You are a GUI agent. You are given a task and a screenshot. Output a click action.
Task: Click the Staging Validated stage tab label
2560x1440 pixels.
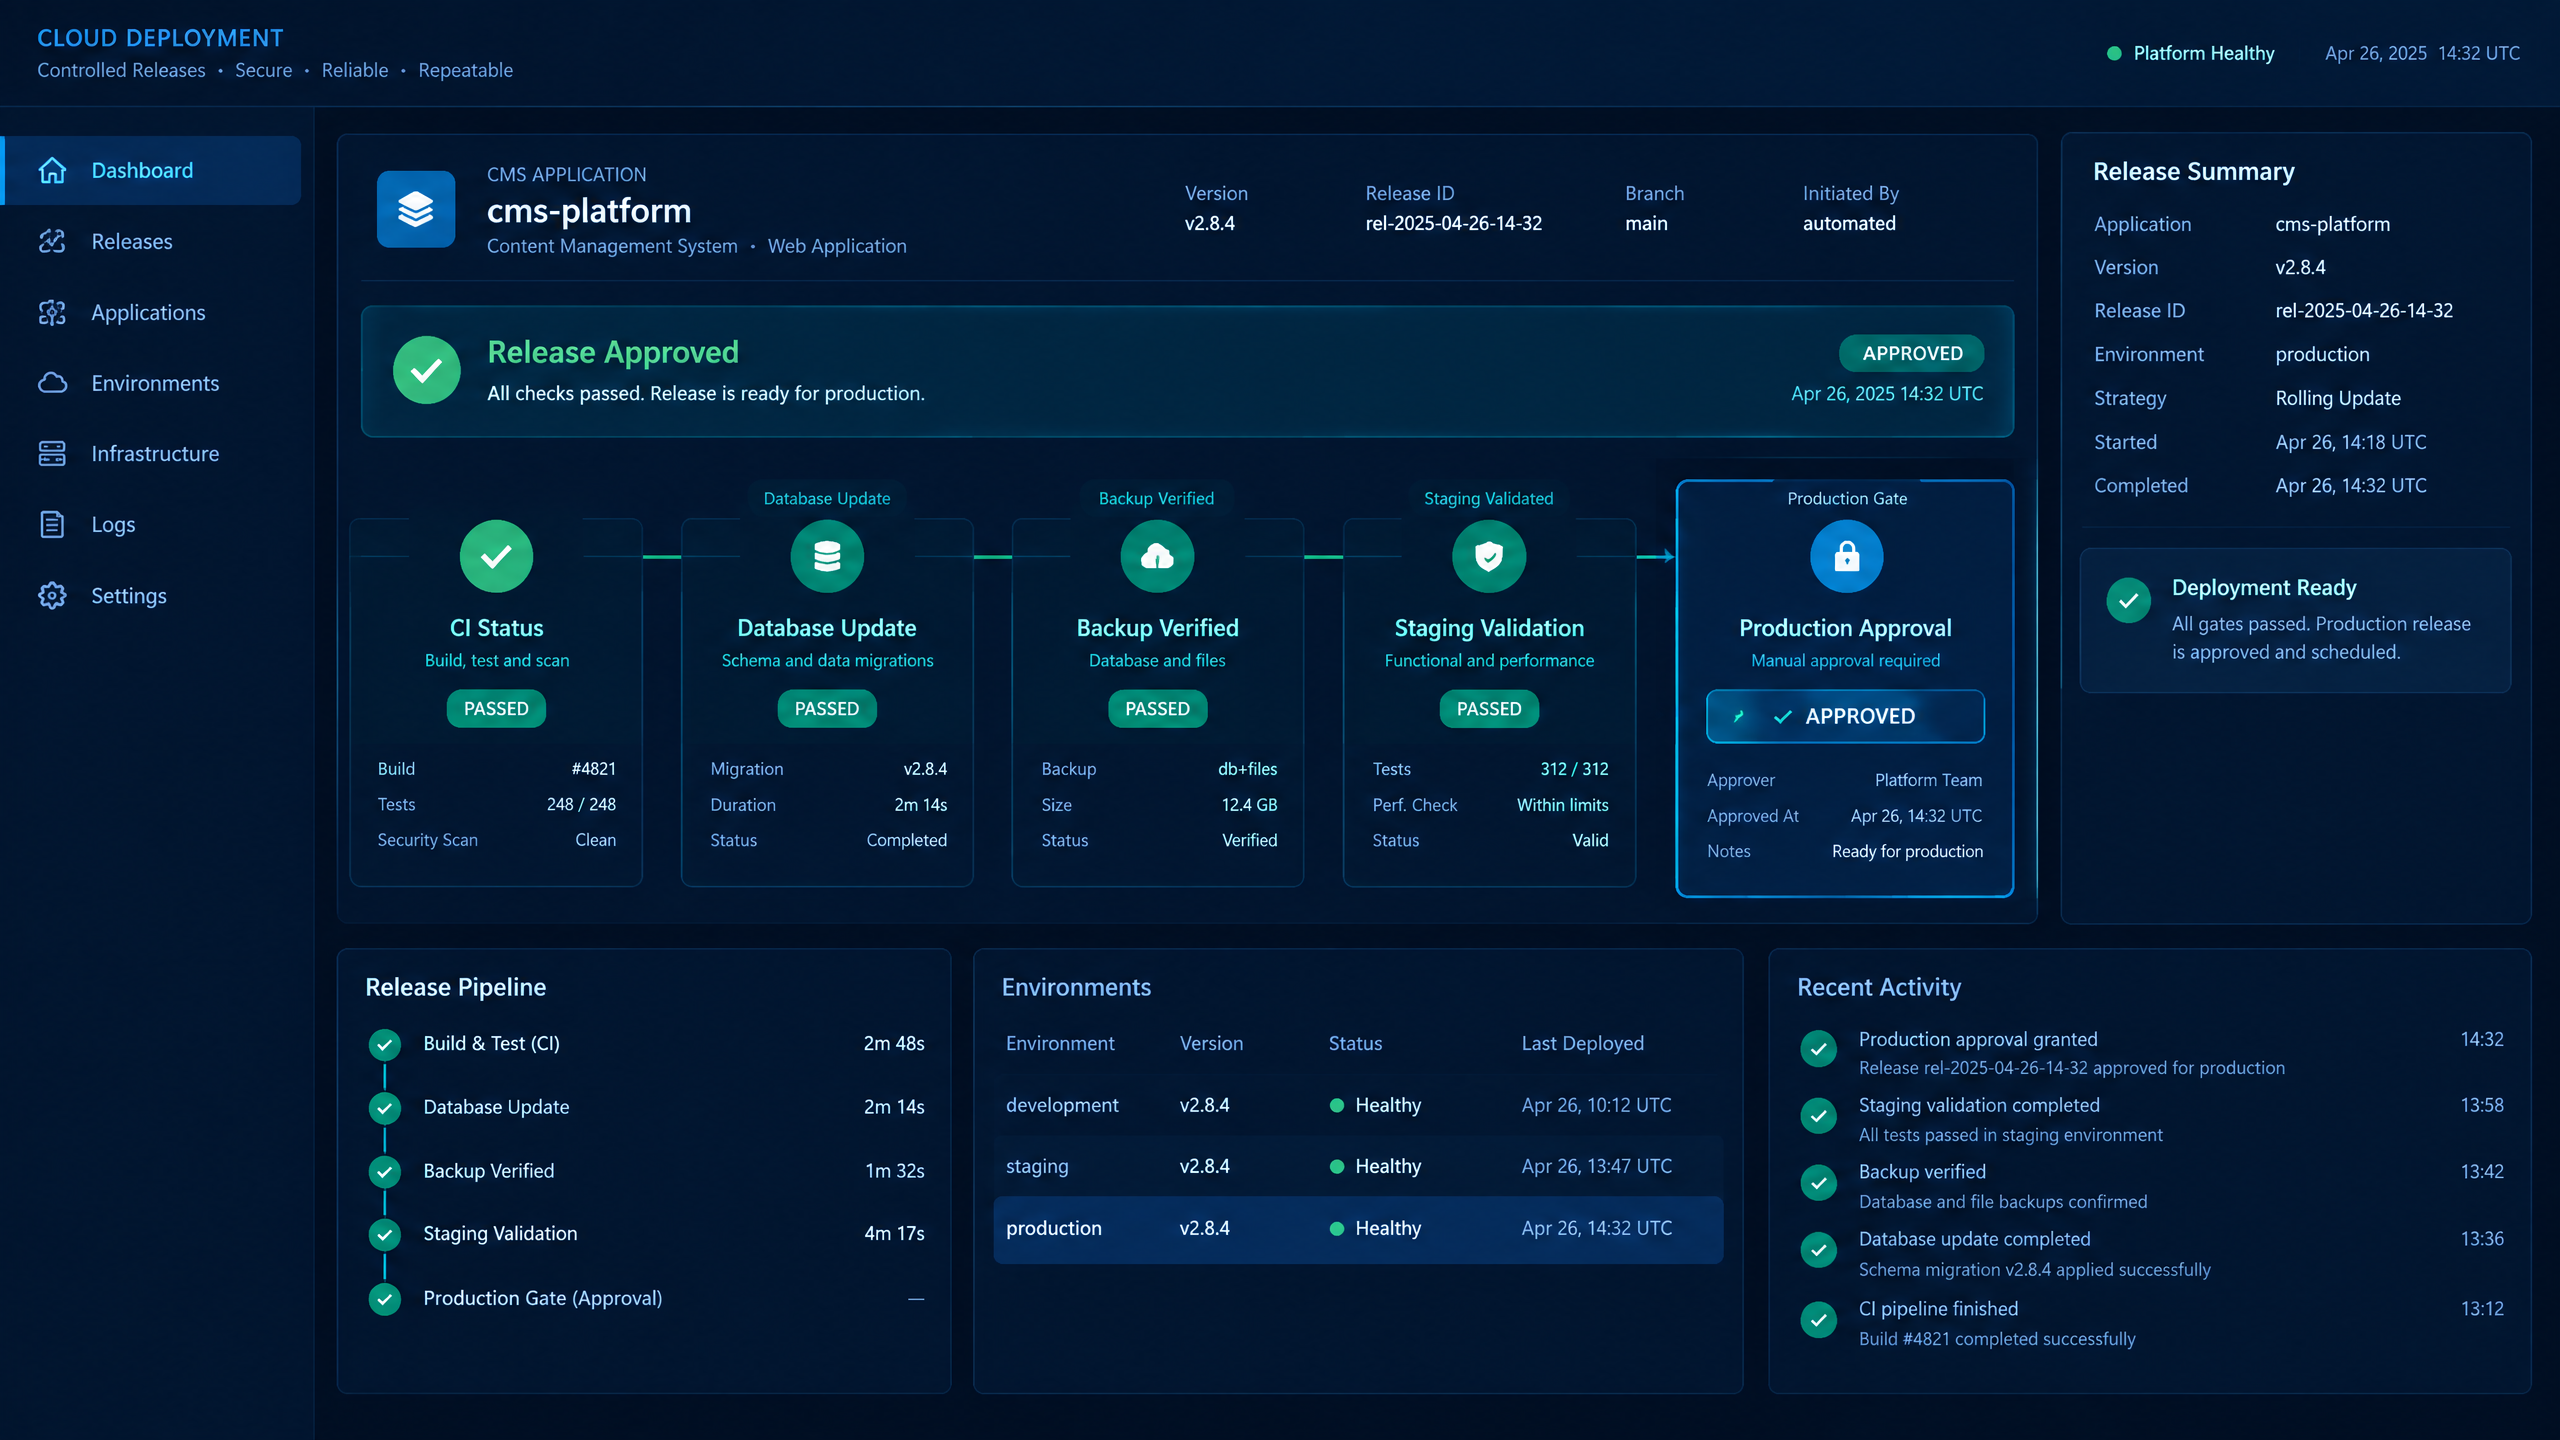click(1489, 498)
